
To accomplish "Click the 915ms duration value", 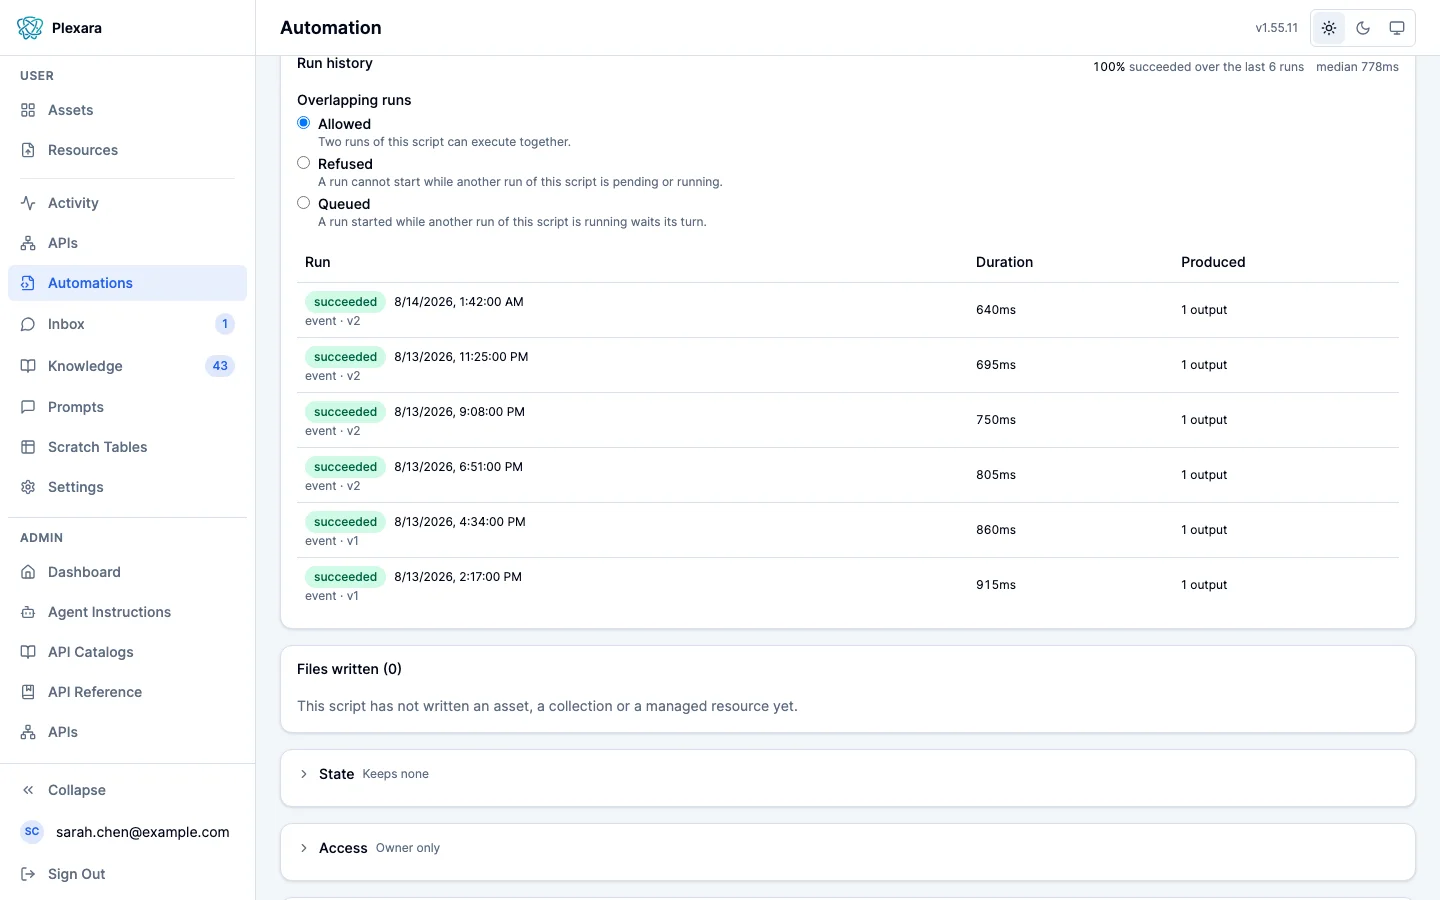I will click(996, 585).
